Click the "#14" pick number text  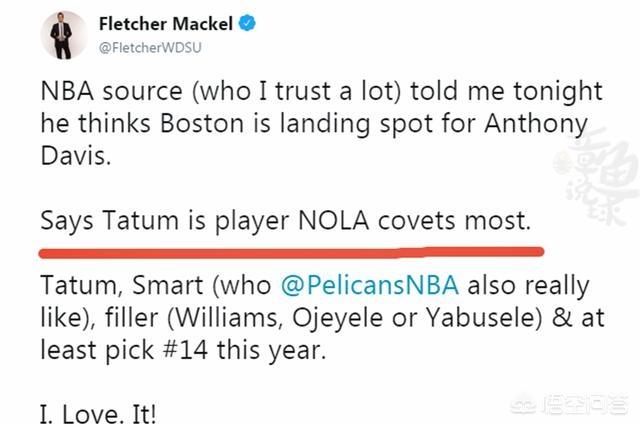(x=185, y=350)
